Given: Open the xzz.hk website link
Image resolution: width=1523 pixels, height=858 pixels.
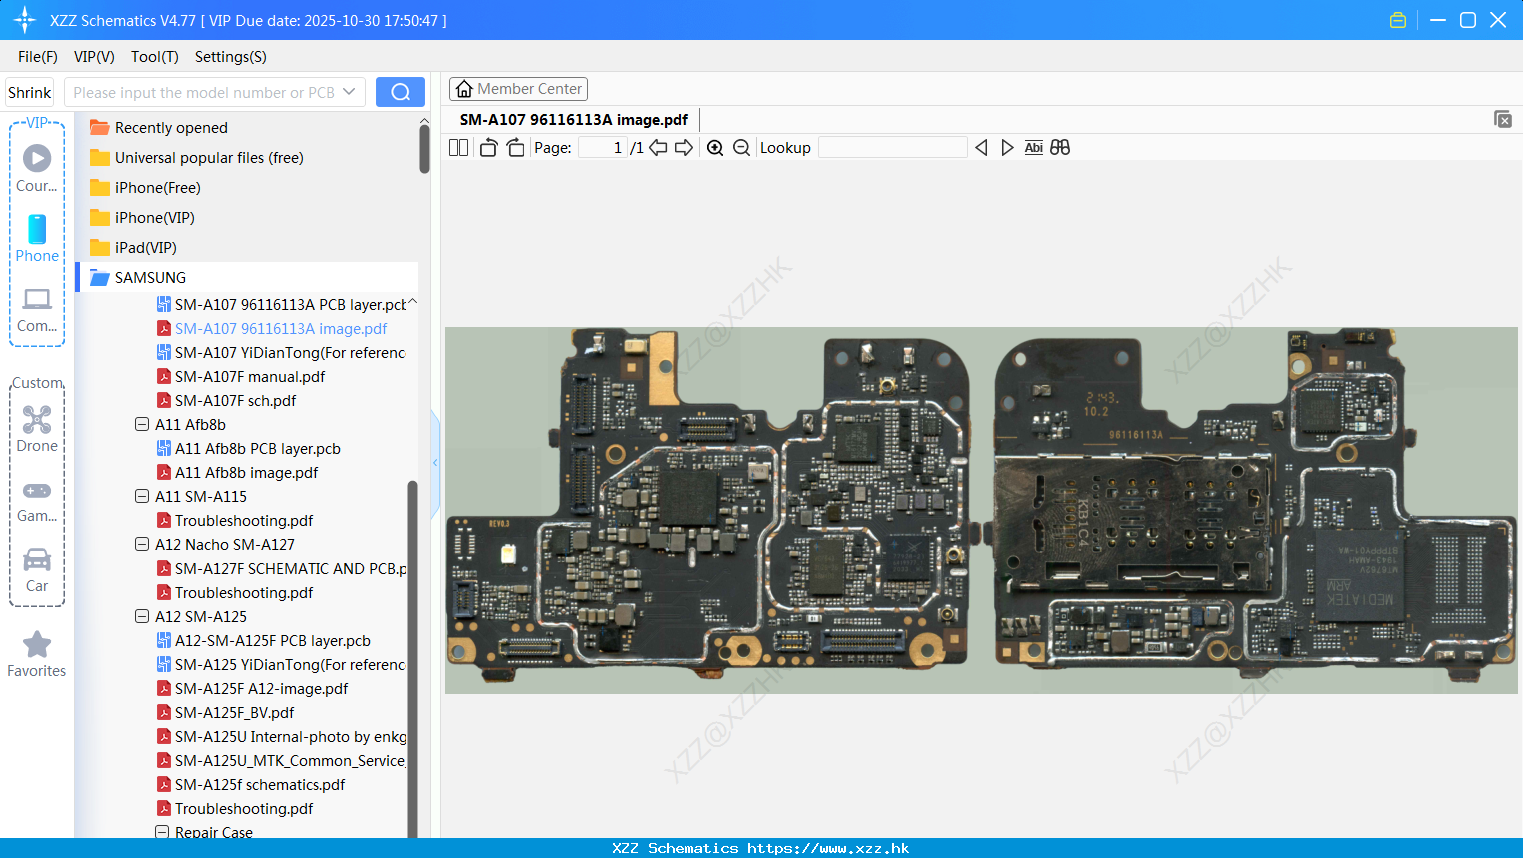Looking at the screenshot, I should point(828,848).
